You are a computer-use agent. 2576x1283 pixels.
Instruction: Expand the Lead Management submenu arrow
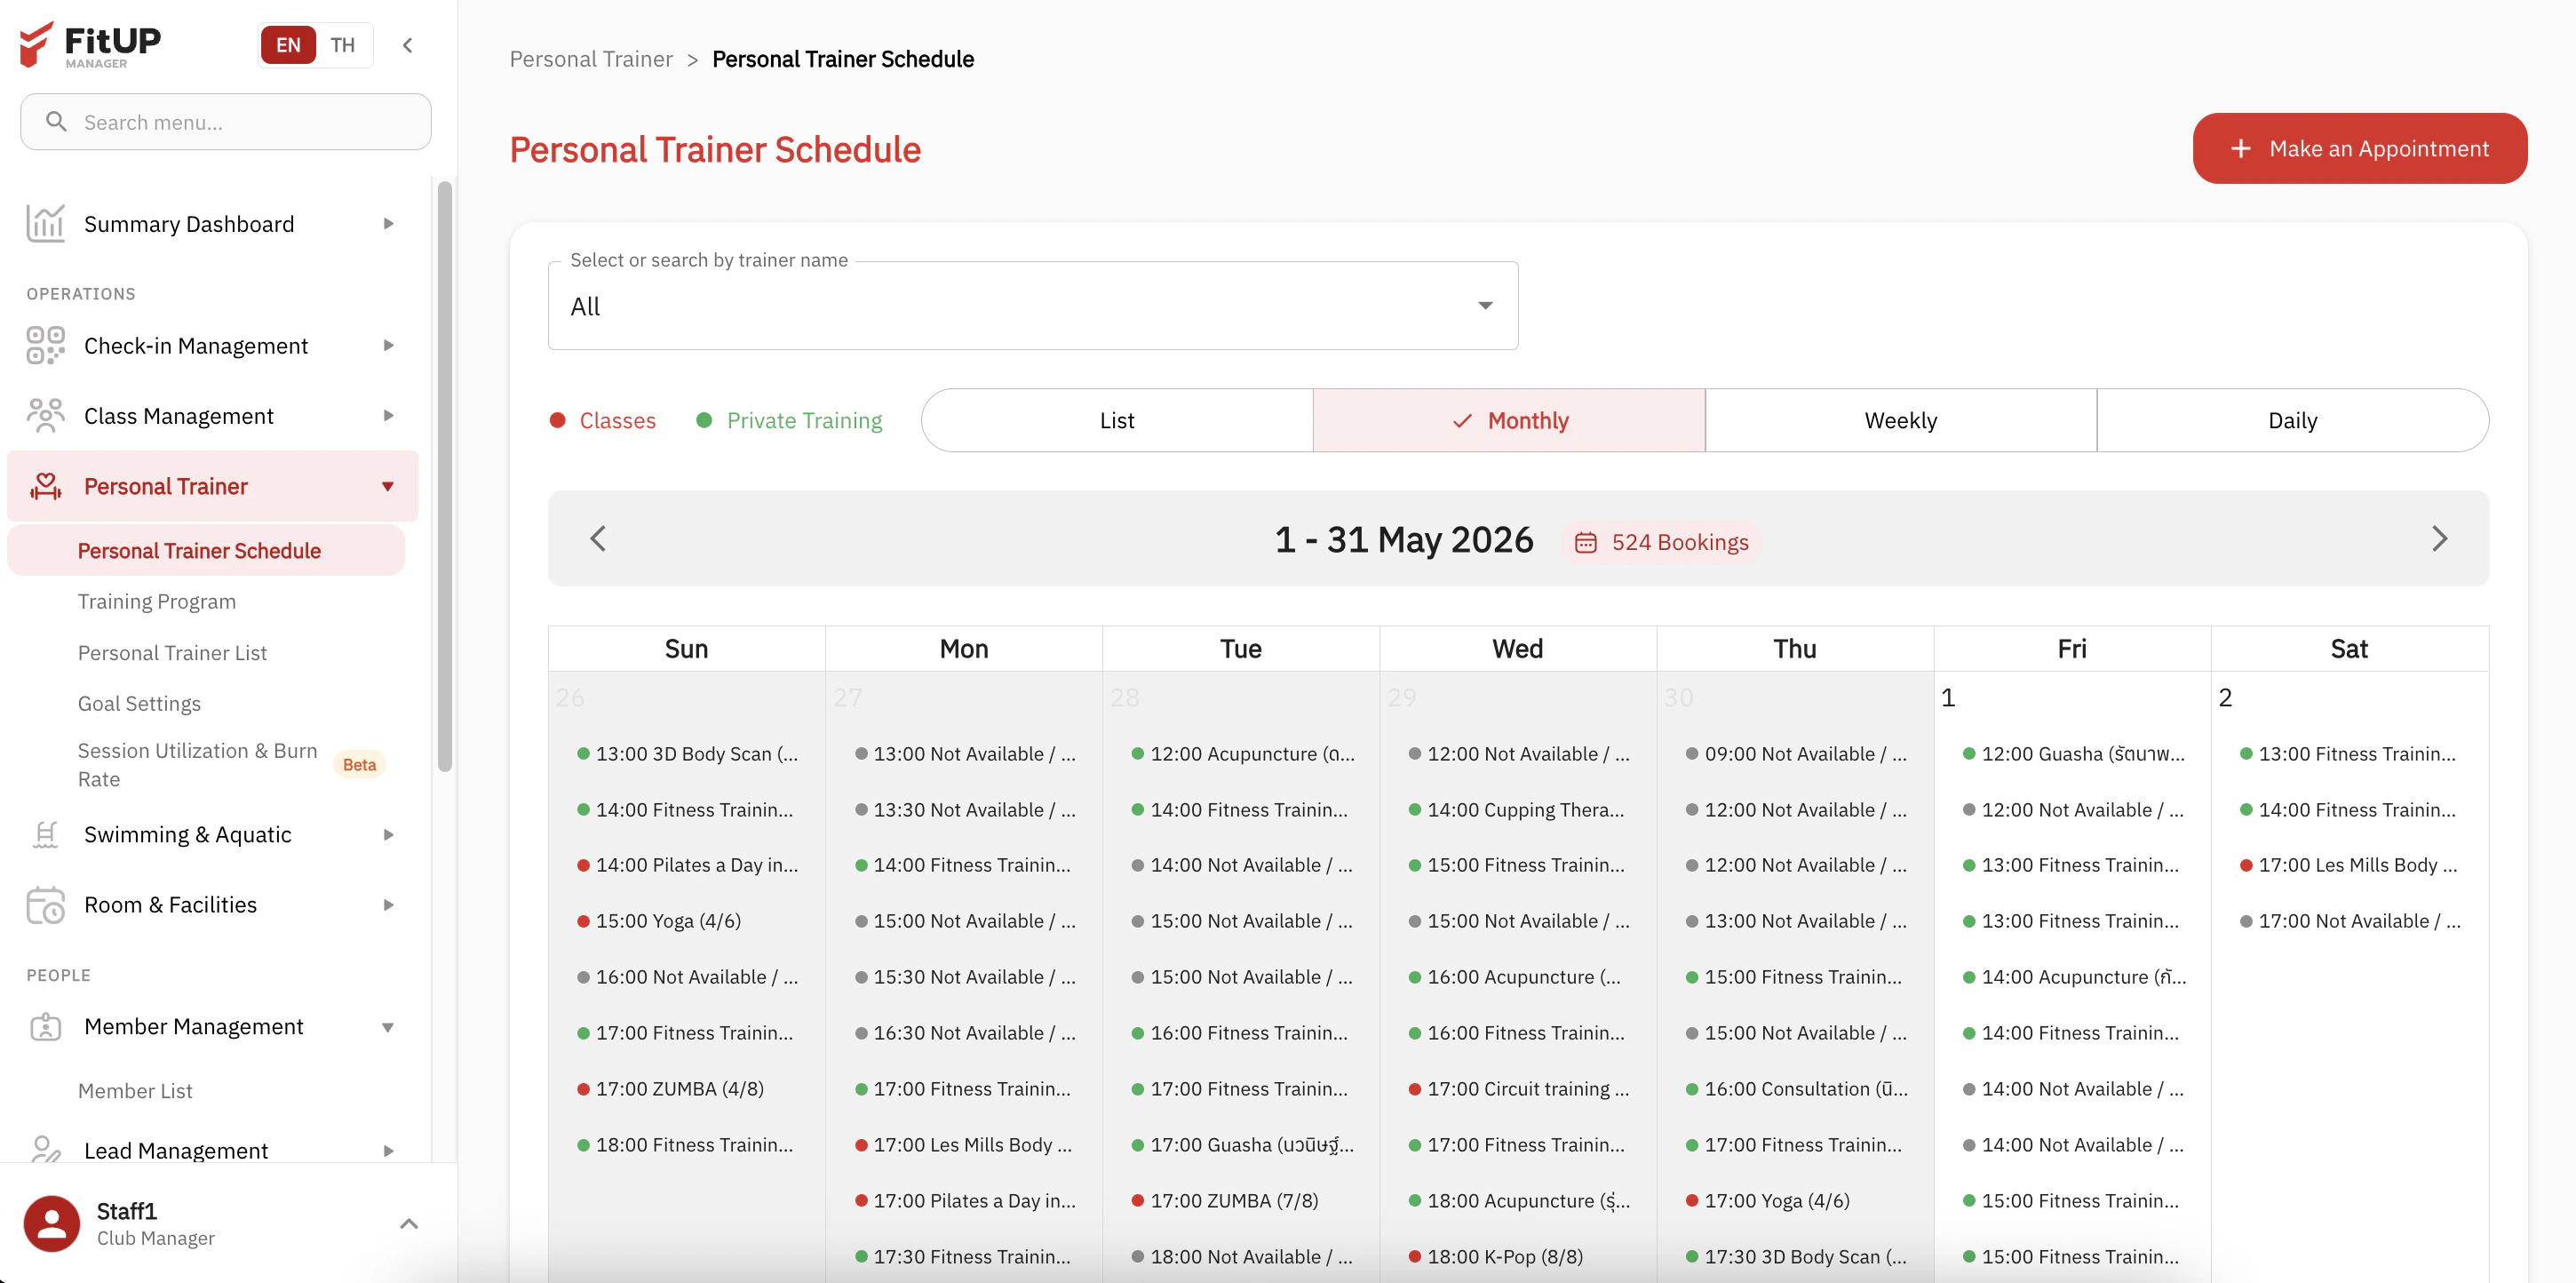click(389, 1150)
